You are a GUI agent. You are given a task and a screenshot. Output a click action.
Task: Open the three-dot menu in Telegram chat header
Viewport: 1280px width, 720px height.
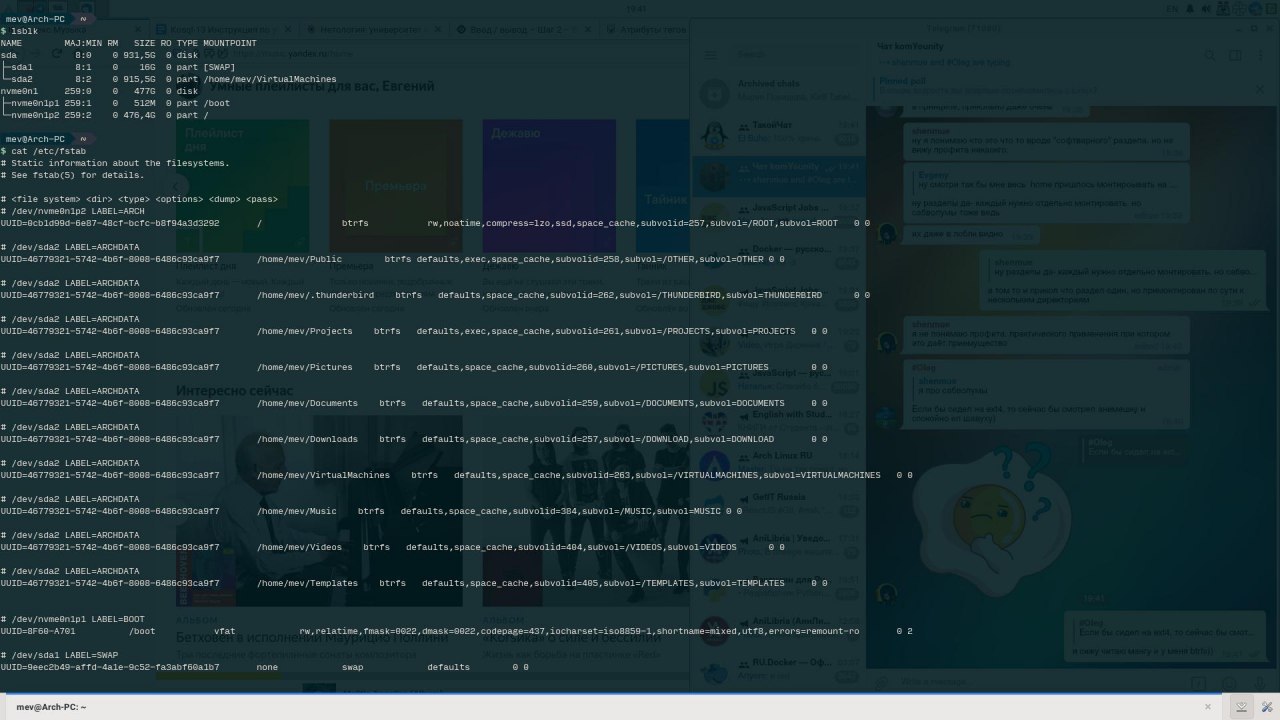click(x=1261, y=56)
